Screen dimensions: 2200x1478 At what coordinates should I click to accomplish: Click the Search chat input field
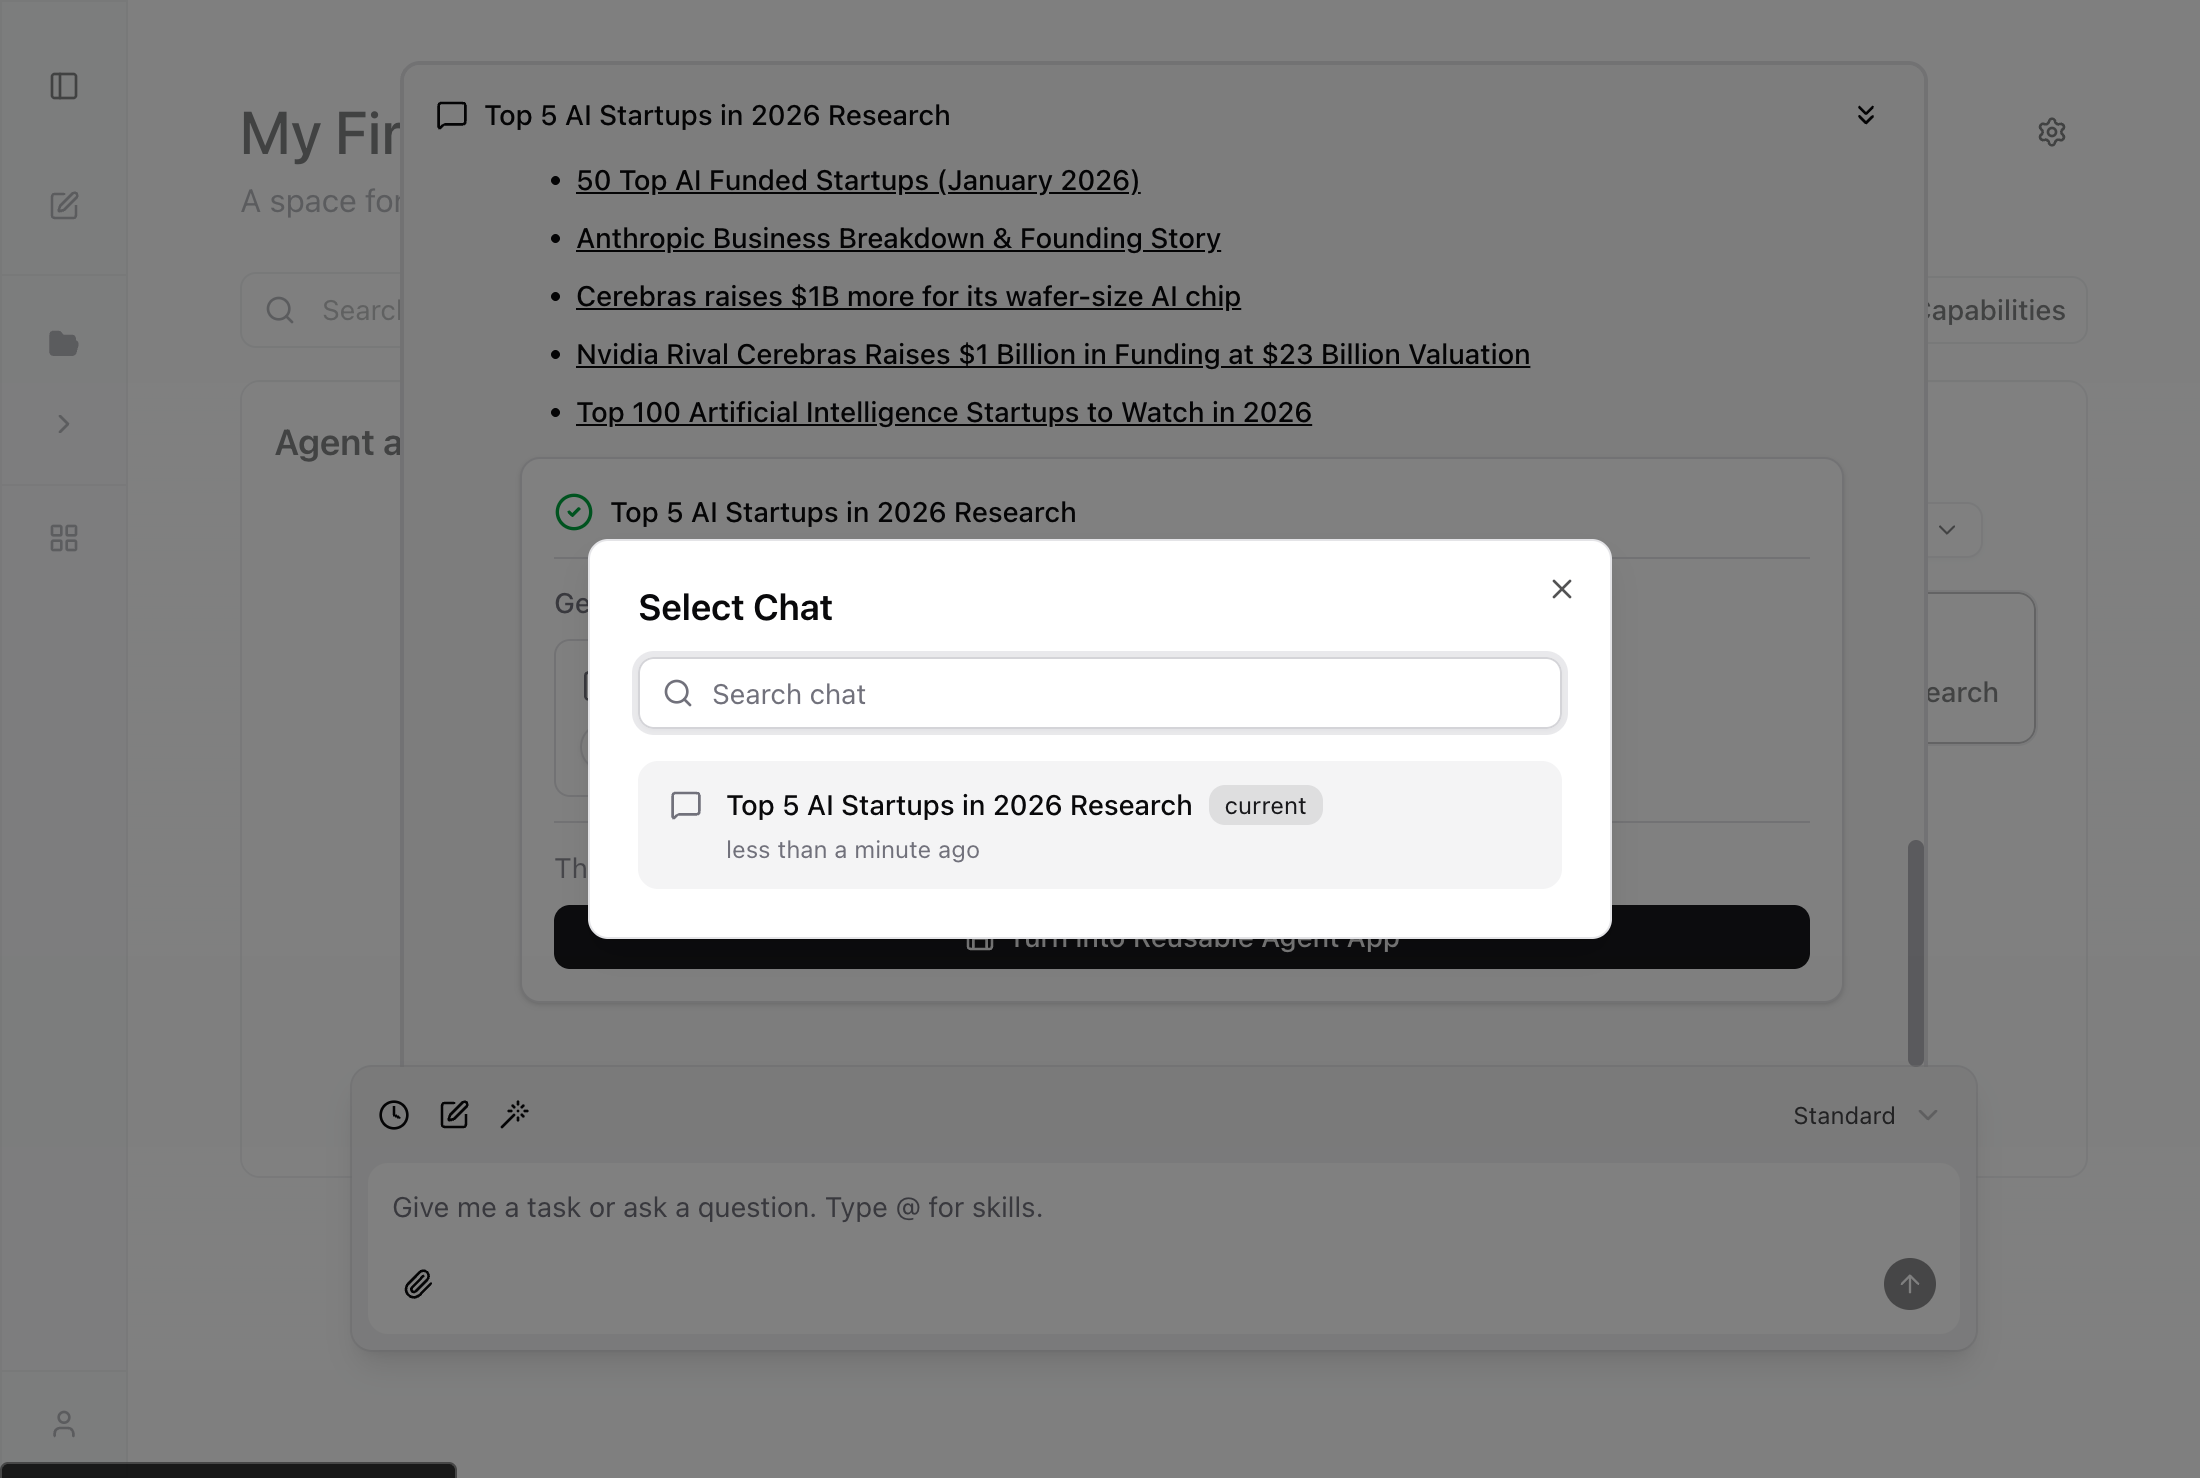tap(1099, 693)
